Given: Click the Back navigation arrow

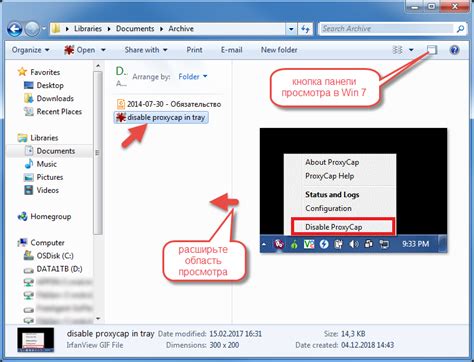Looking at the screenshot, I should pyautogui.click(x=15, y=29).
